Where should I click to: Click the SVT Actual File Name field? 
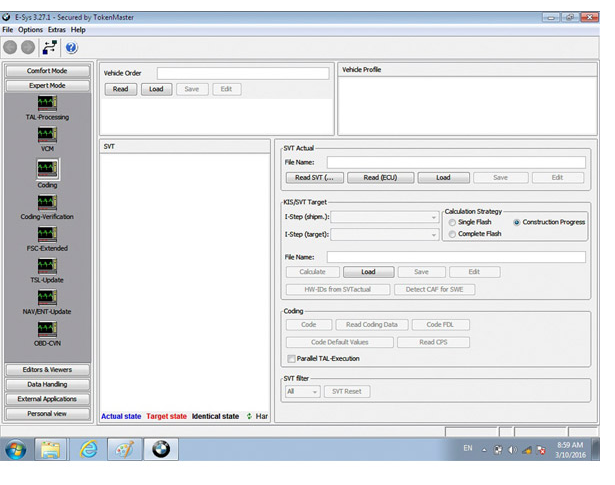coord(455,162)
